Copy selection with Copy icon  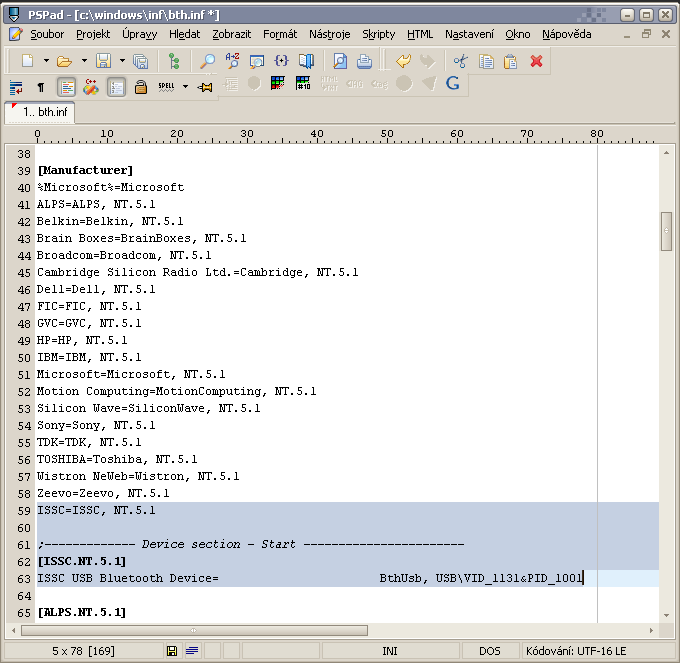click(486, 61)
